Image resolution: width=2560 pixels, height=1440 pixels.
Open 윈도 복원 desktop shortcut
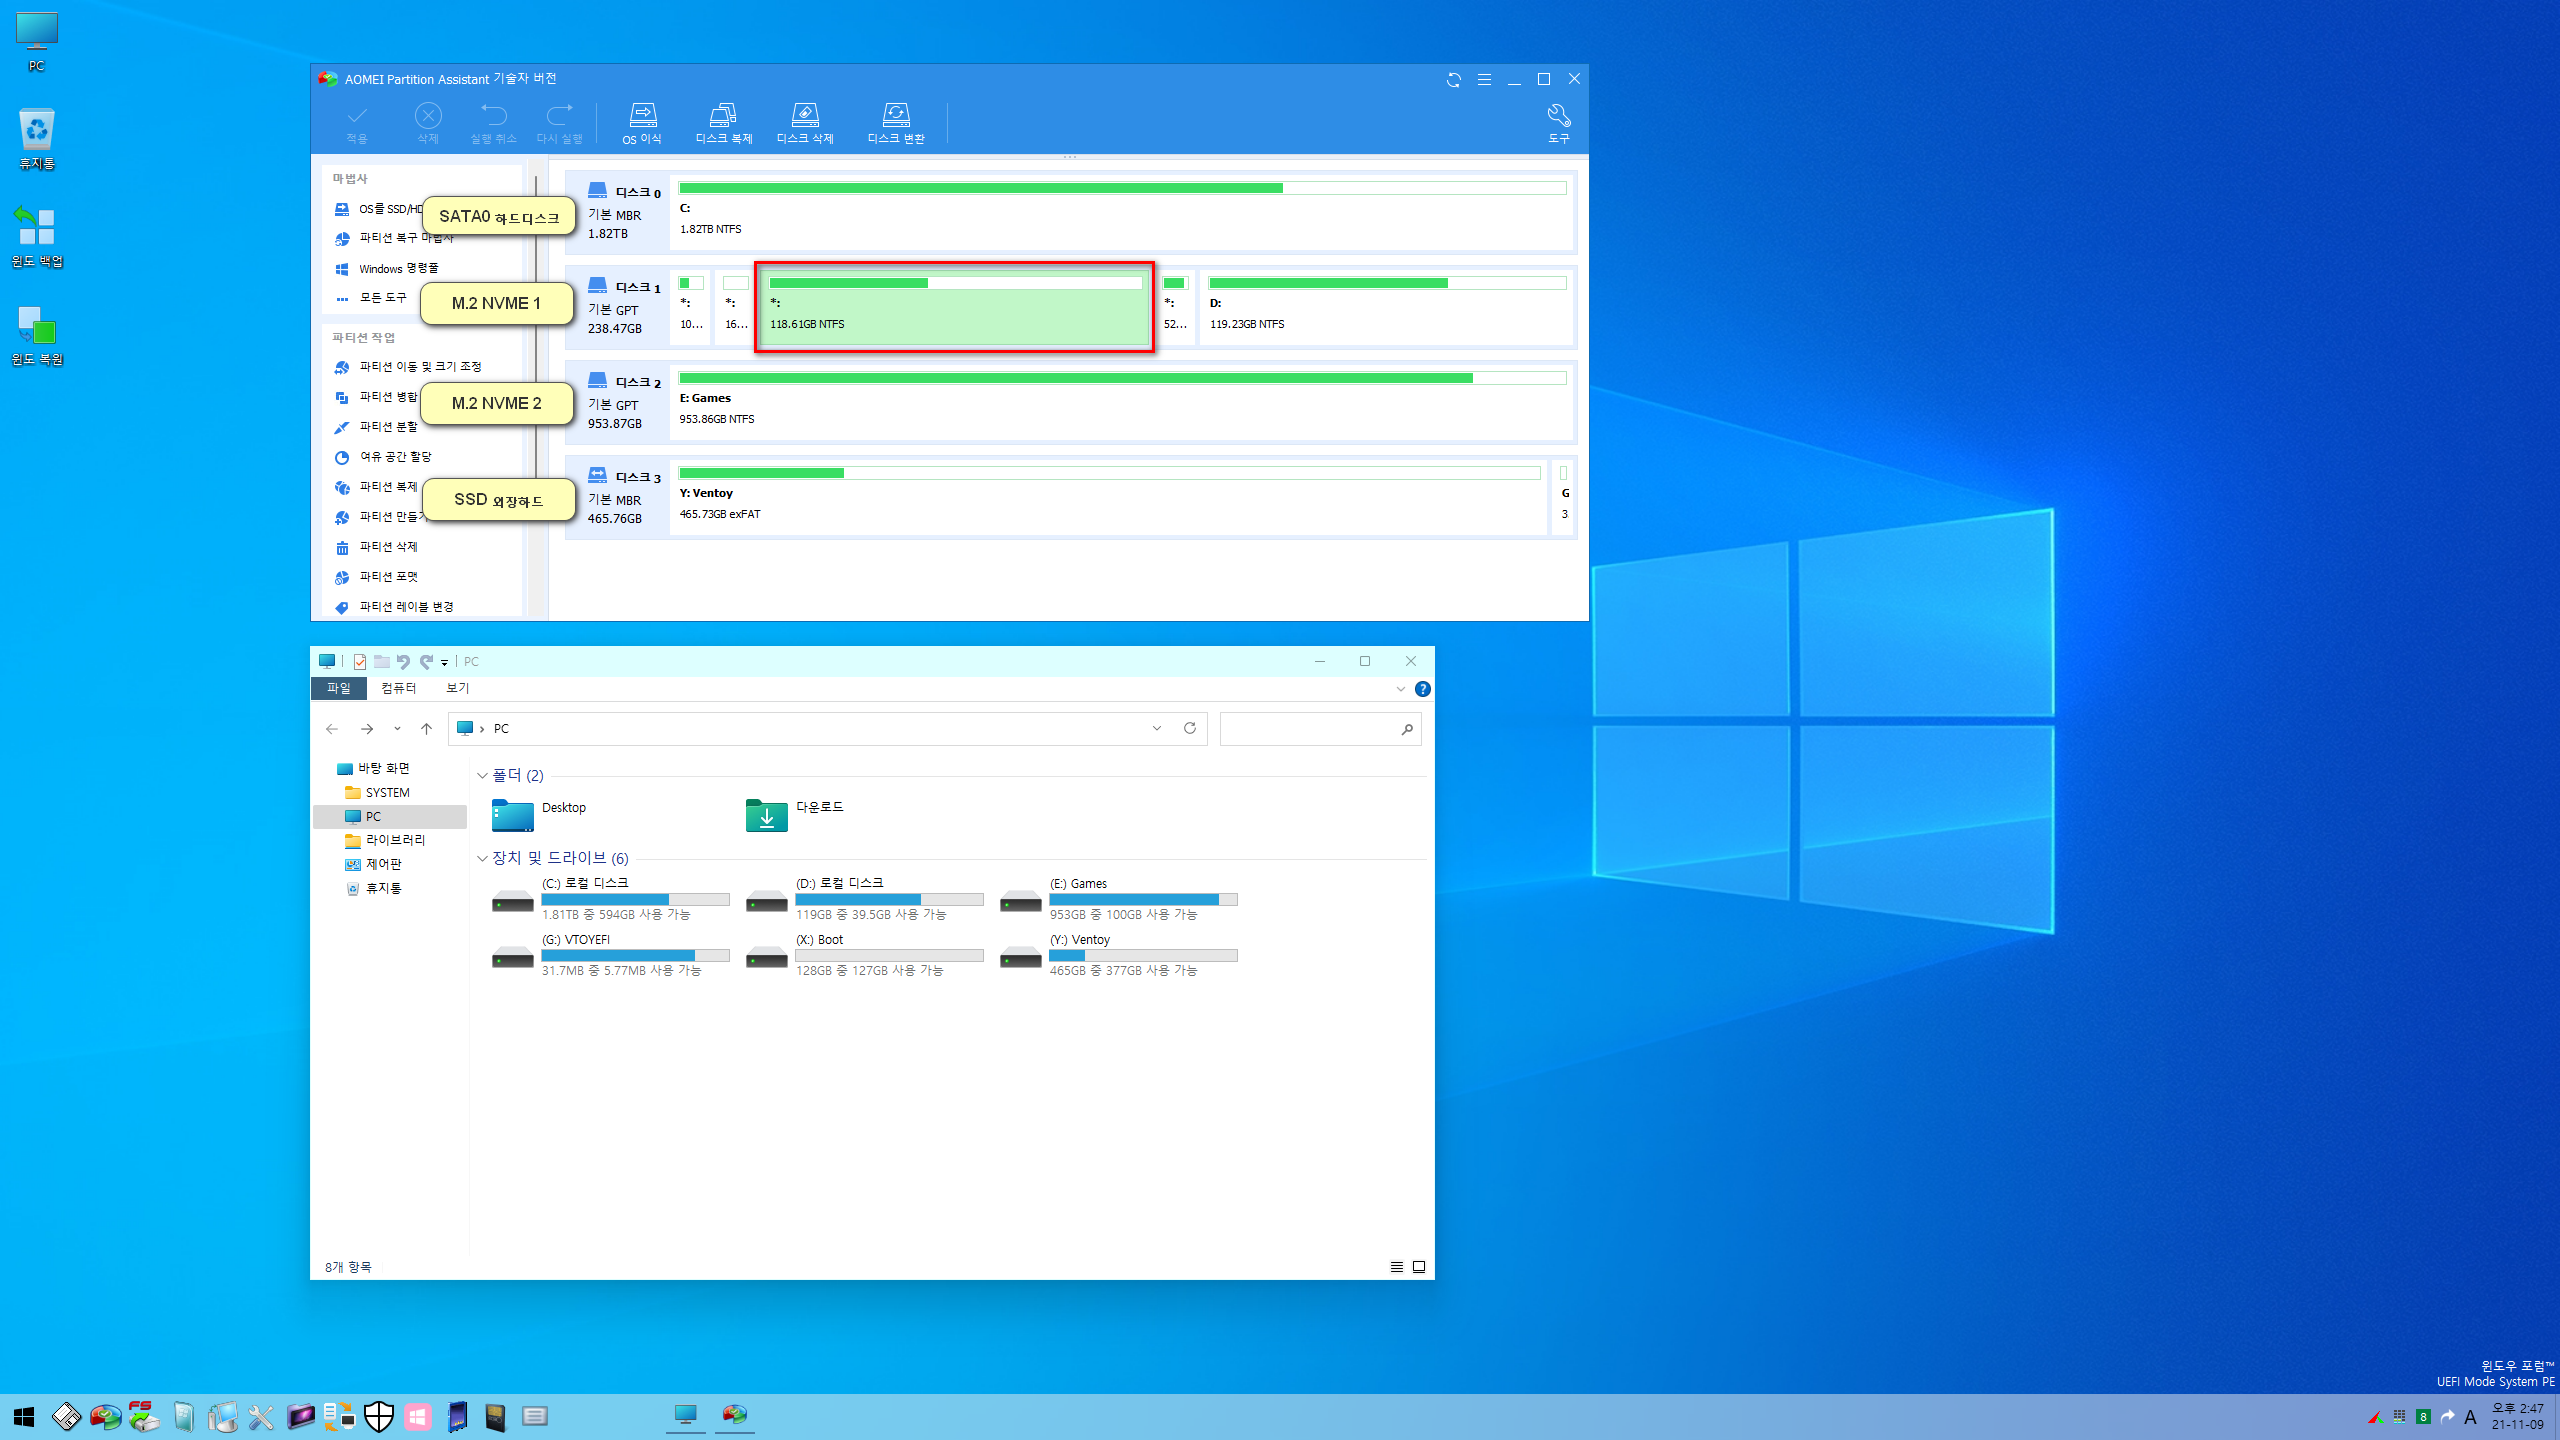tap(37, 334)
